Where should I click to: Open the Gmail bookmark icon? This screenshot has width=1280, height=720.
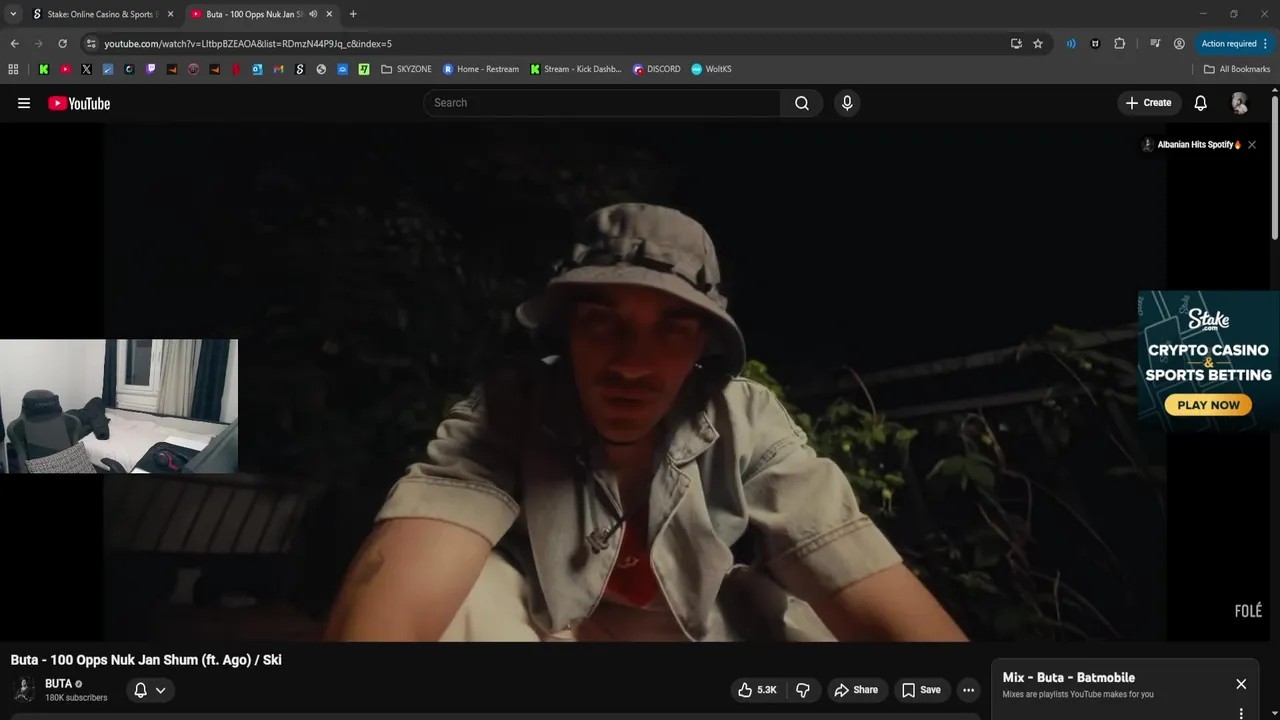[278, 69]
